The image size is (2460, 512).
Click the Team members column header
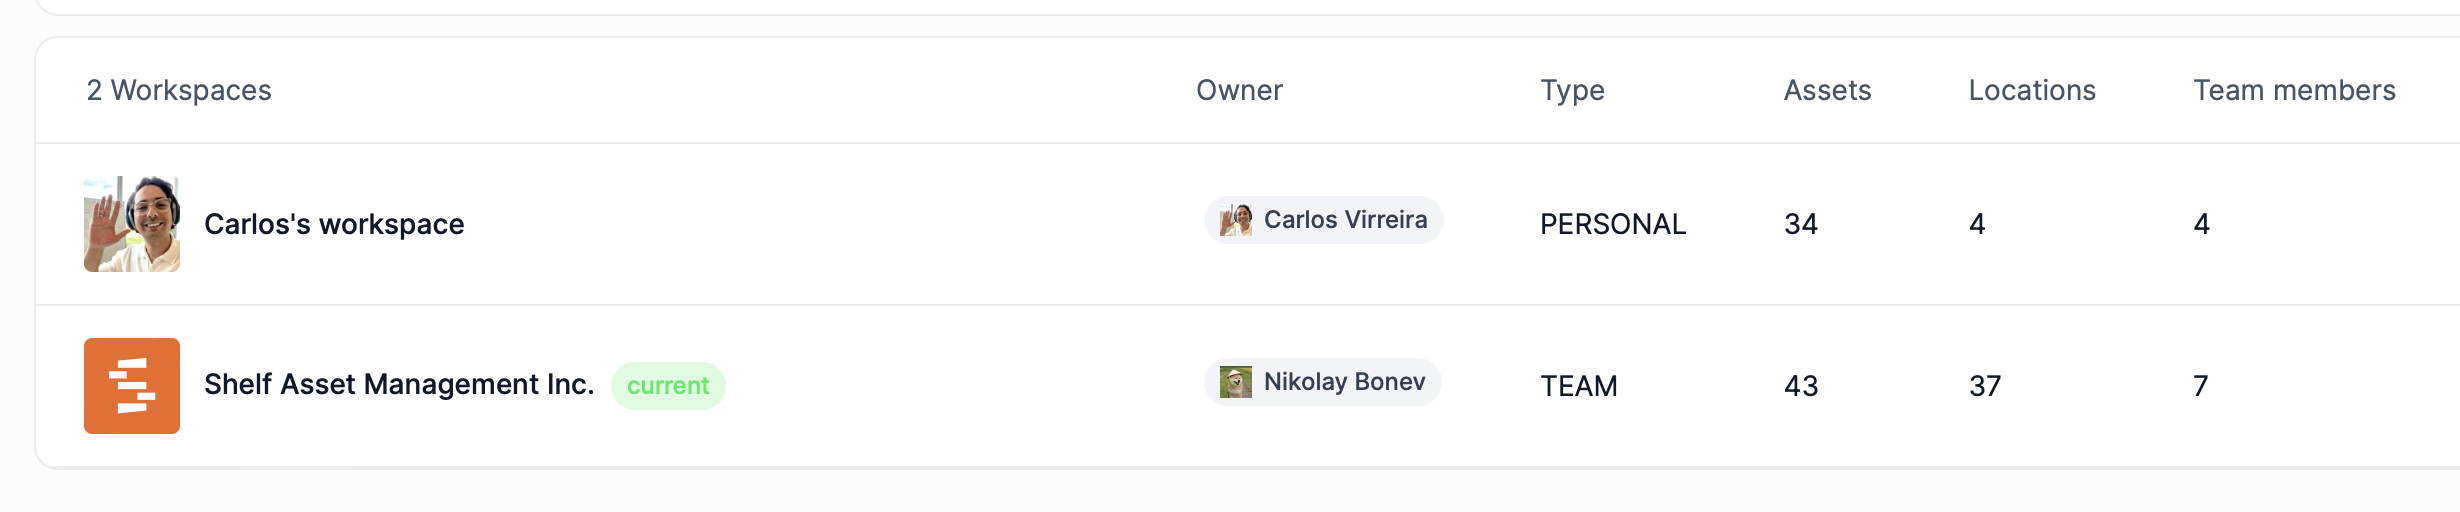(2294, 90)
